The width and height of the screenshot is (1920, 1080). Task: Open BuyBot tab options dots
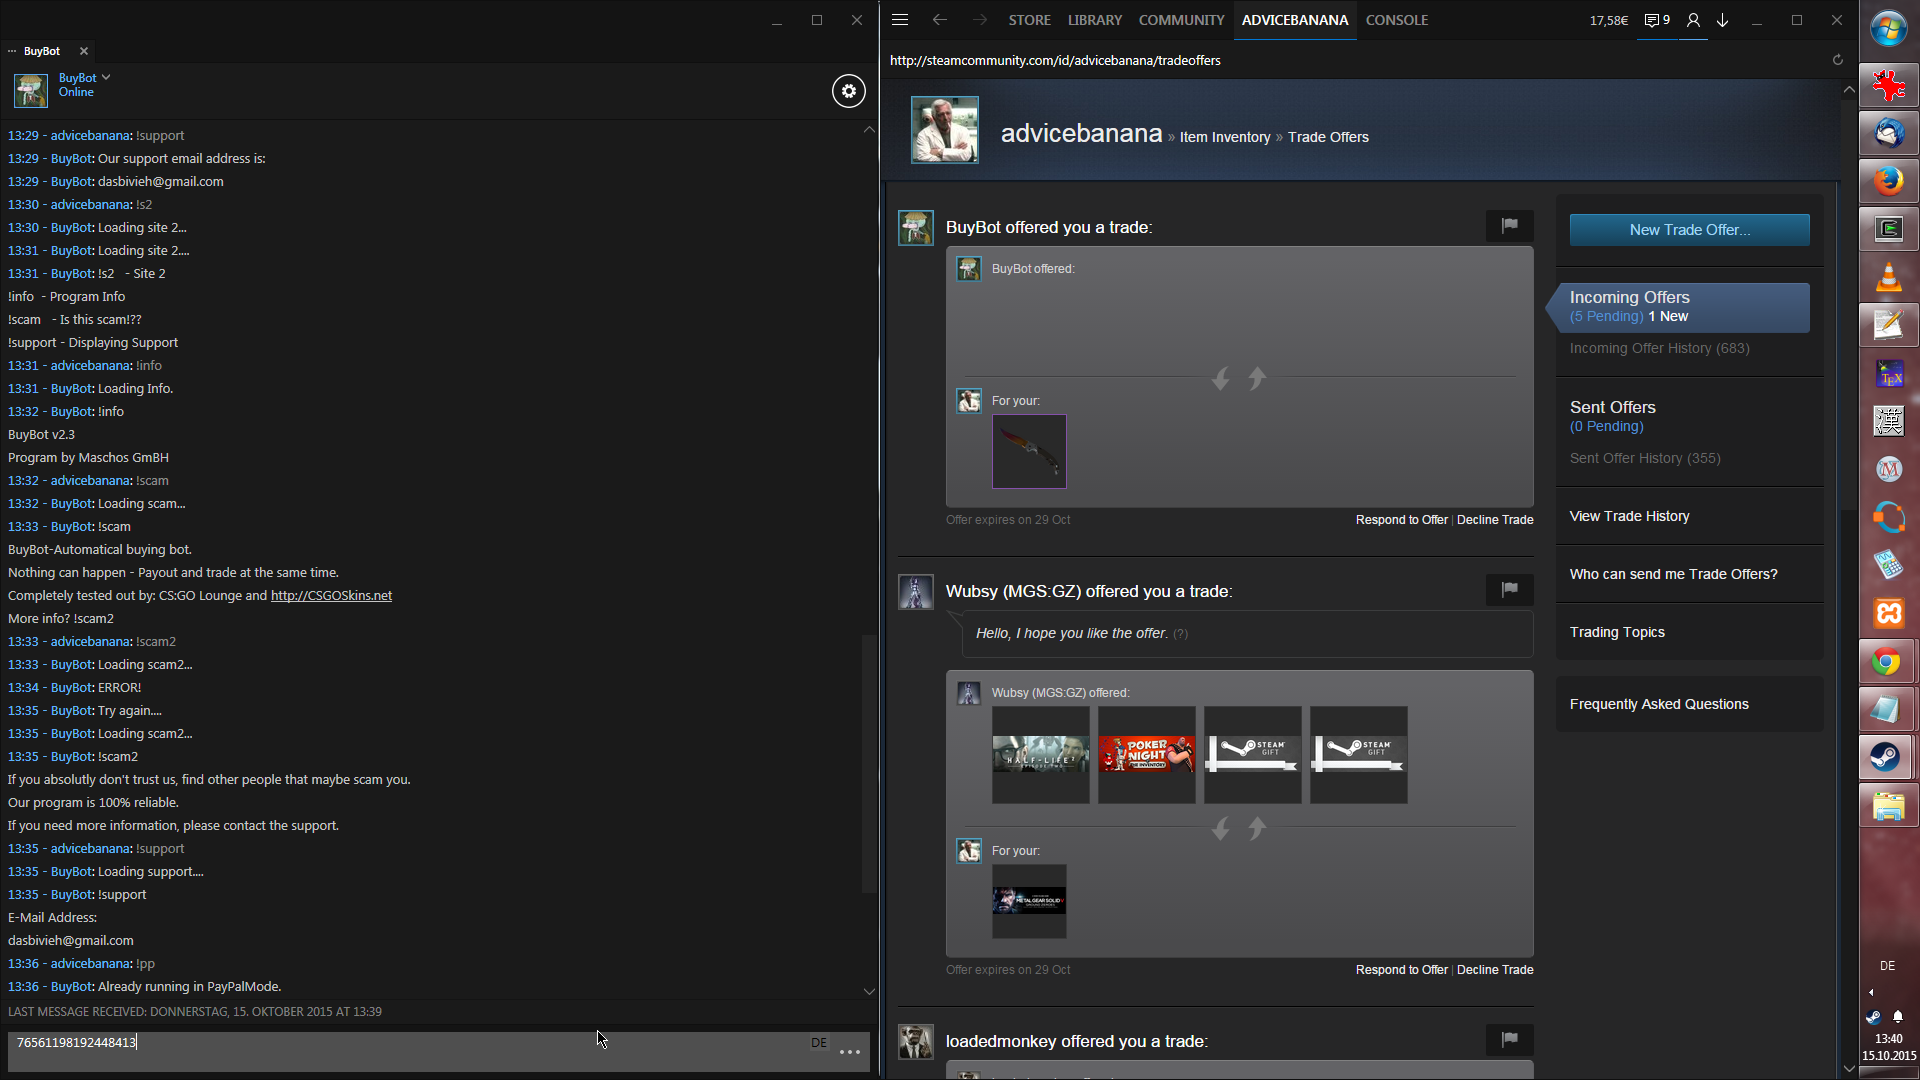click(x=12, y=51)
